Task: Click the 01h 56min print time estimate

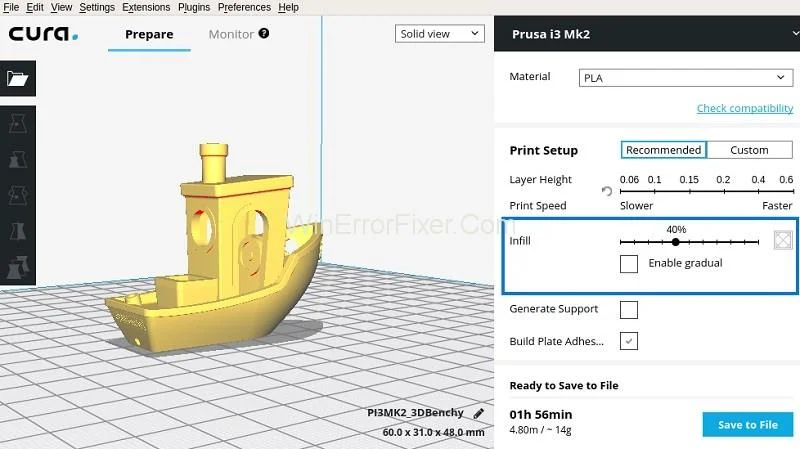Action: coord(541,414)
